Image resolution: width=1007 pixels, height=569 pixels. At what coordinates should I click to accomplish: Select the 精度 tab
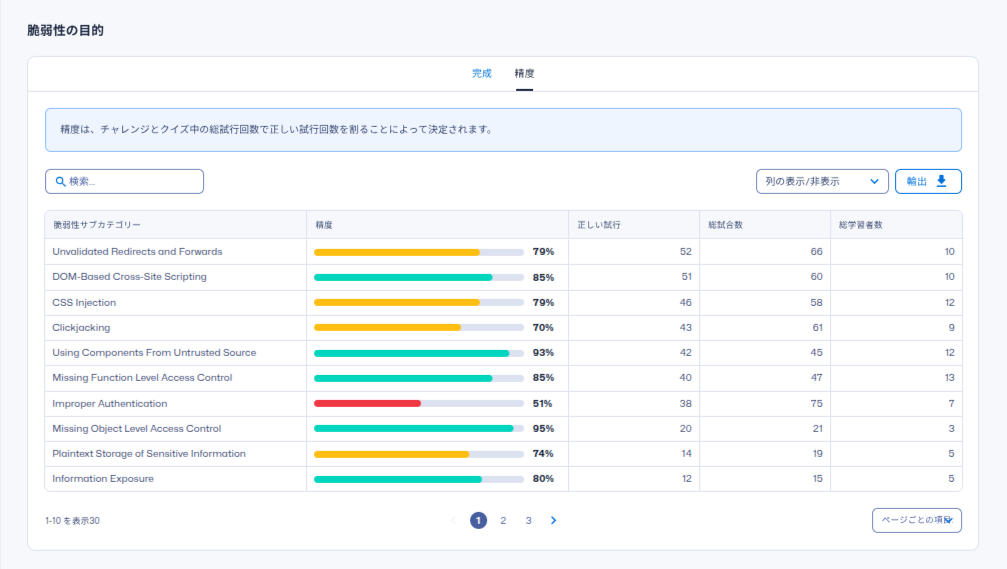coord(524,73)
